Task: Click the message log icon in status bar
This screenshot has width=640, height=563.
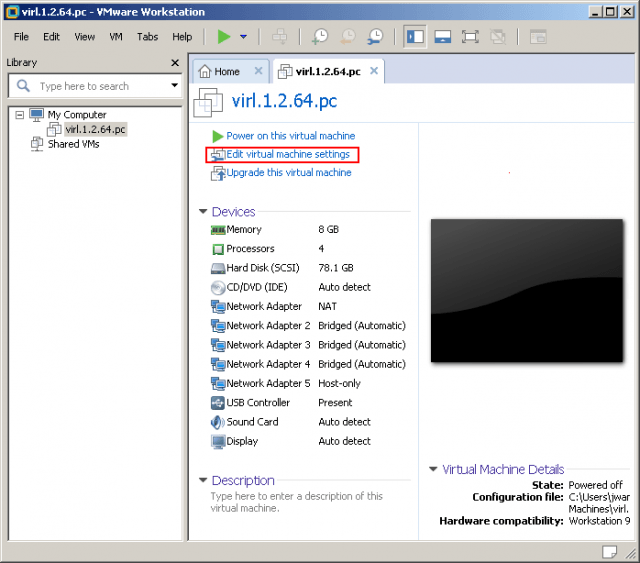Action: click(610, 552)
